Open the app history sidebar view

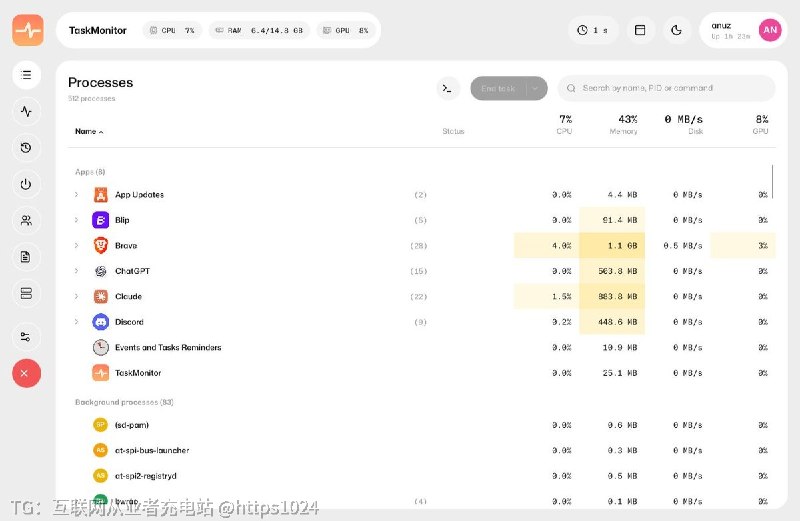[26, 148]
